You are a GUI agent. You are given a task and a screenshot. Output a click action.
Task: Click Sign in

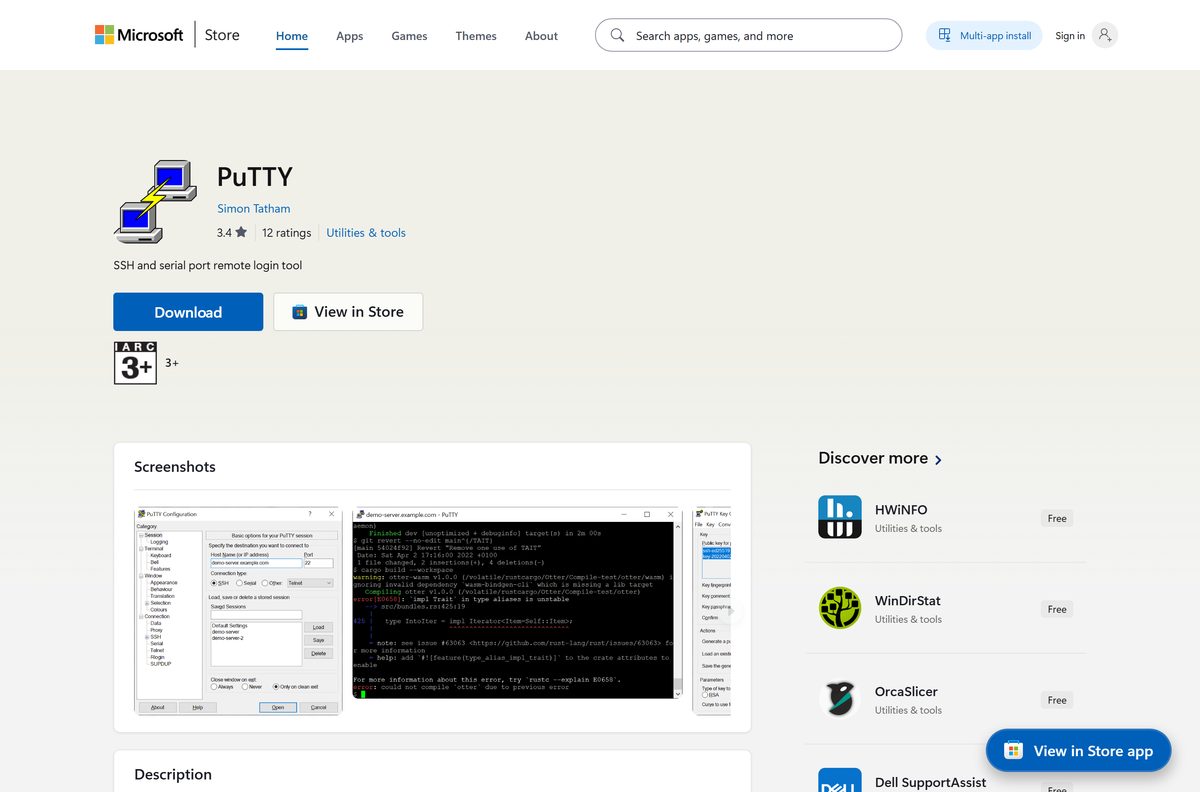tap(1070, 36)
